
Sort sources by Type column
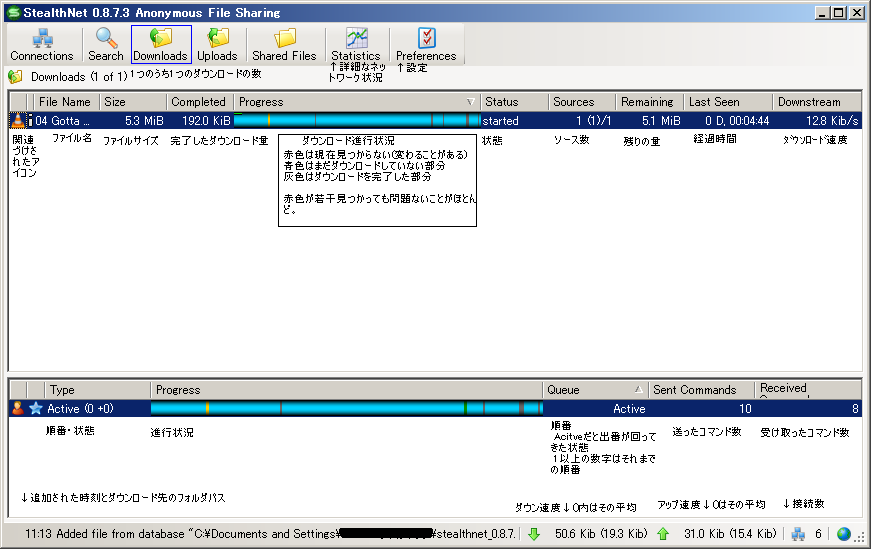coord(97,390)
